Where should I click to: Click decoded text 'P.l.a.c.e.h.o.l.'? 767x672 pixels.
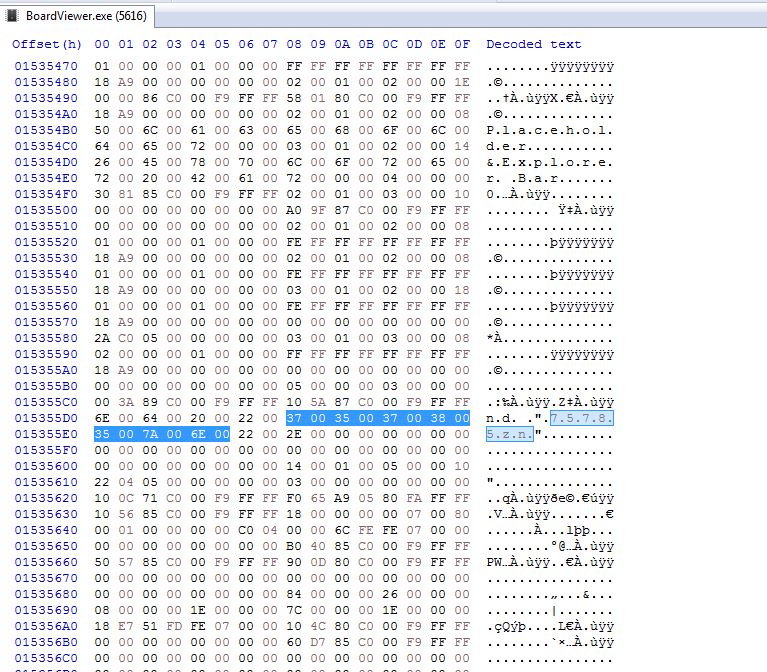pyautogui.click(x=550, y=131)
